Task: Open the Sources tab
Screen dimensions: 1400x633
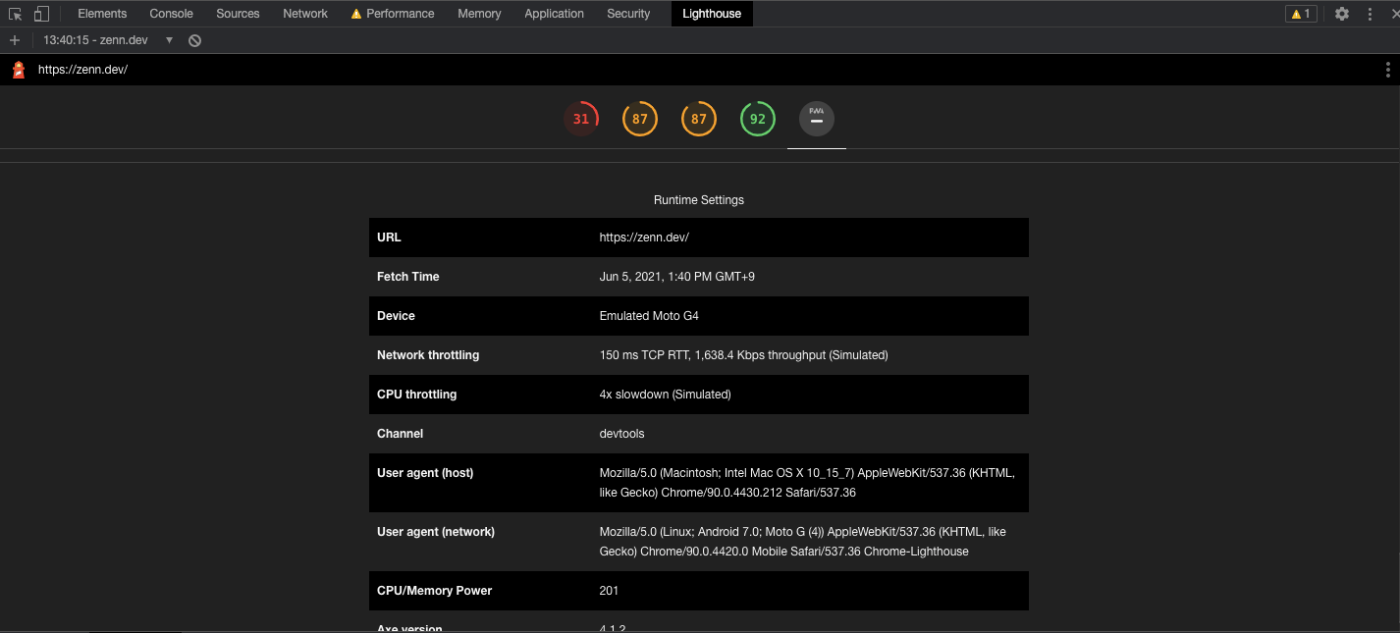Action: (238, 14)
